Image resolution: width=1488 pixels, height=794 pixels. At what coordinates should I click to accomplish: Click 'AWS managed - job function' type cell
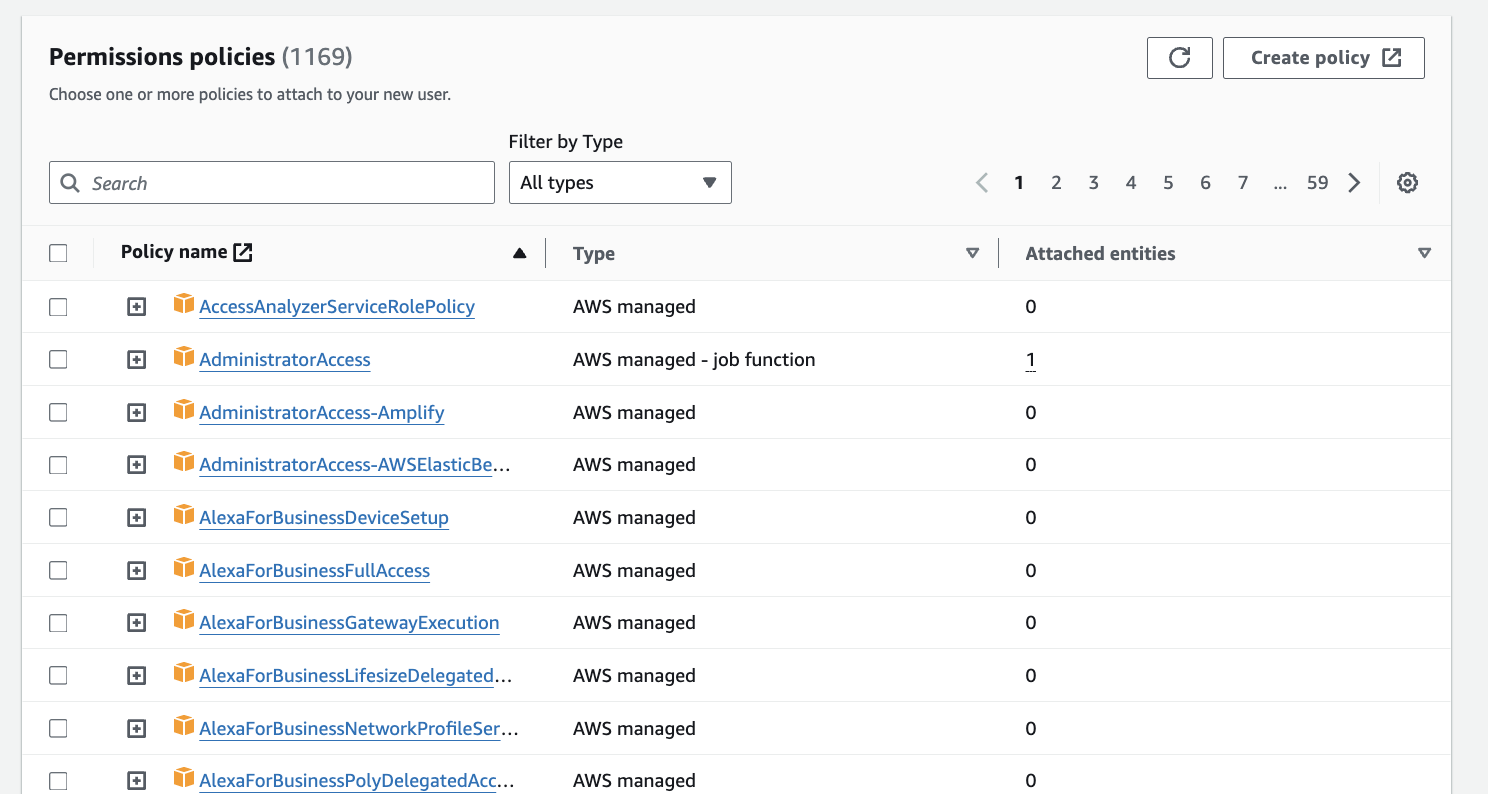694,360
